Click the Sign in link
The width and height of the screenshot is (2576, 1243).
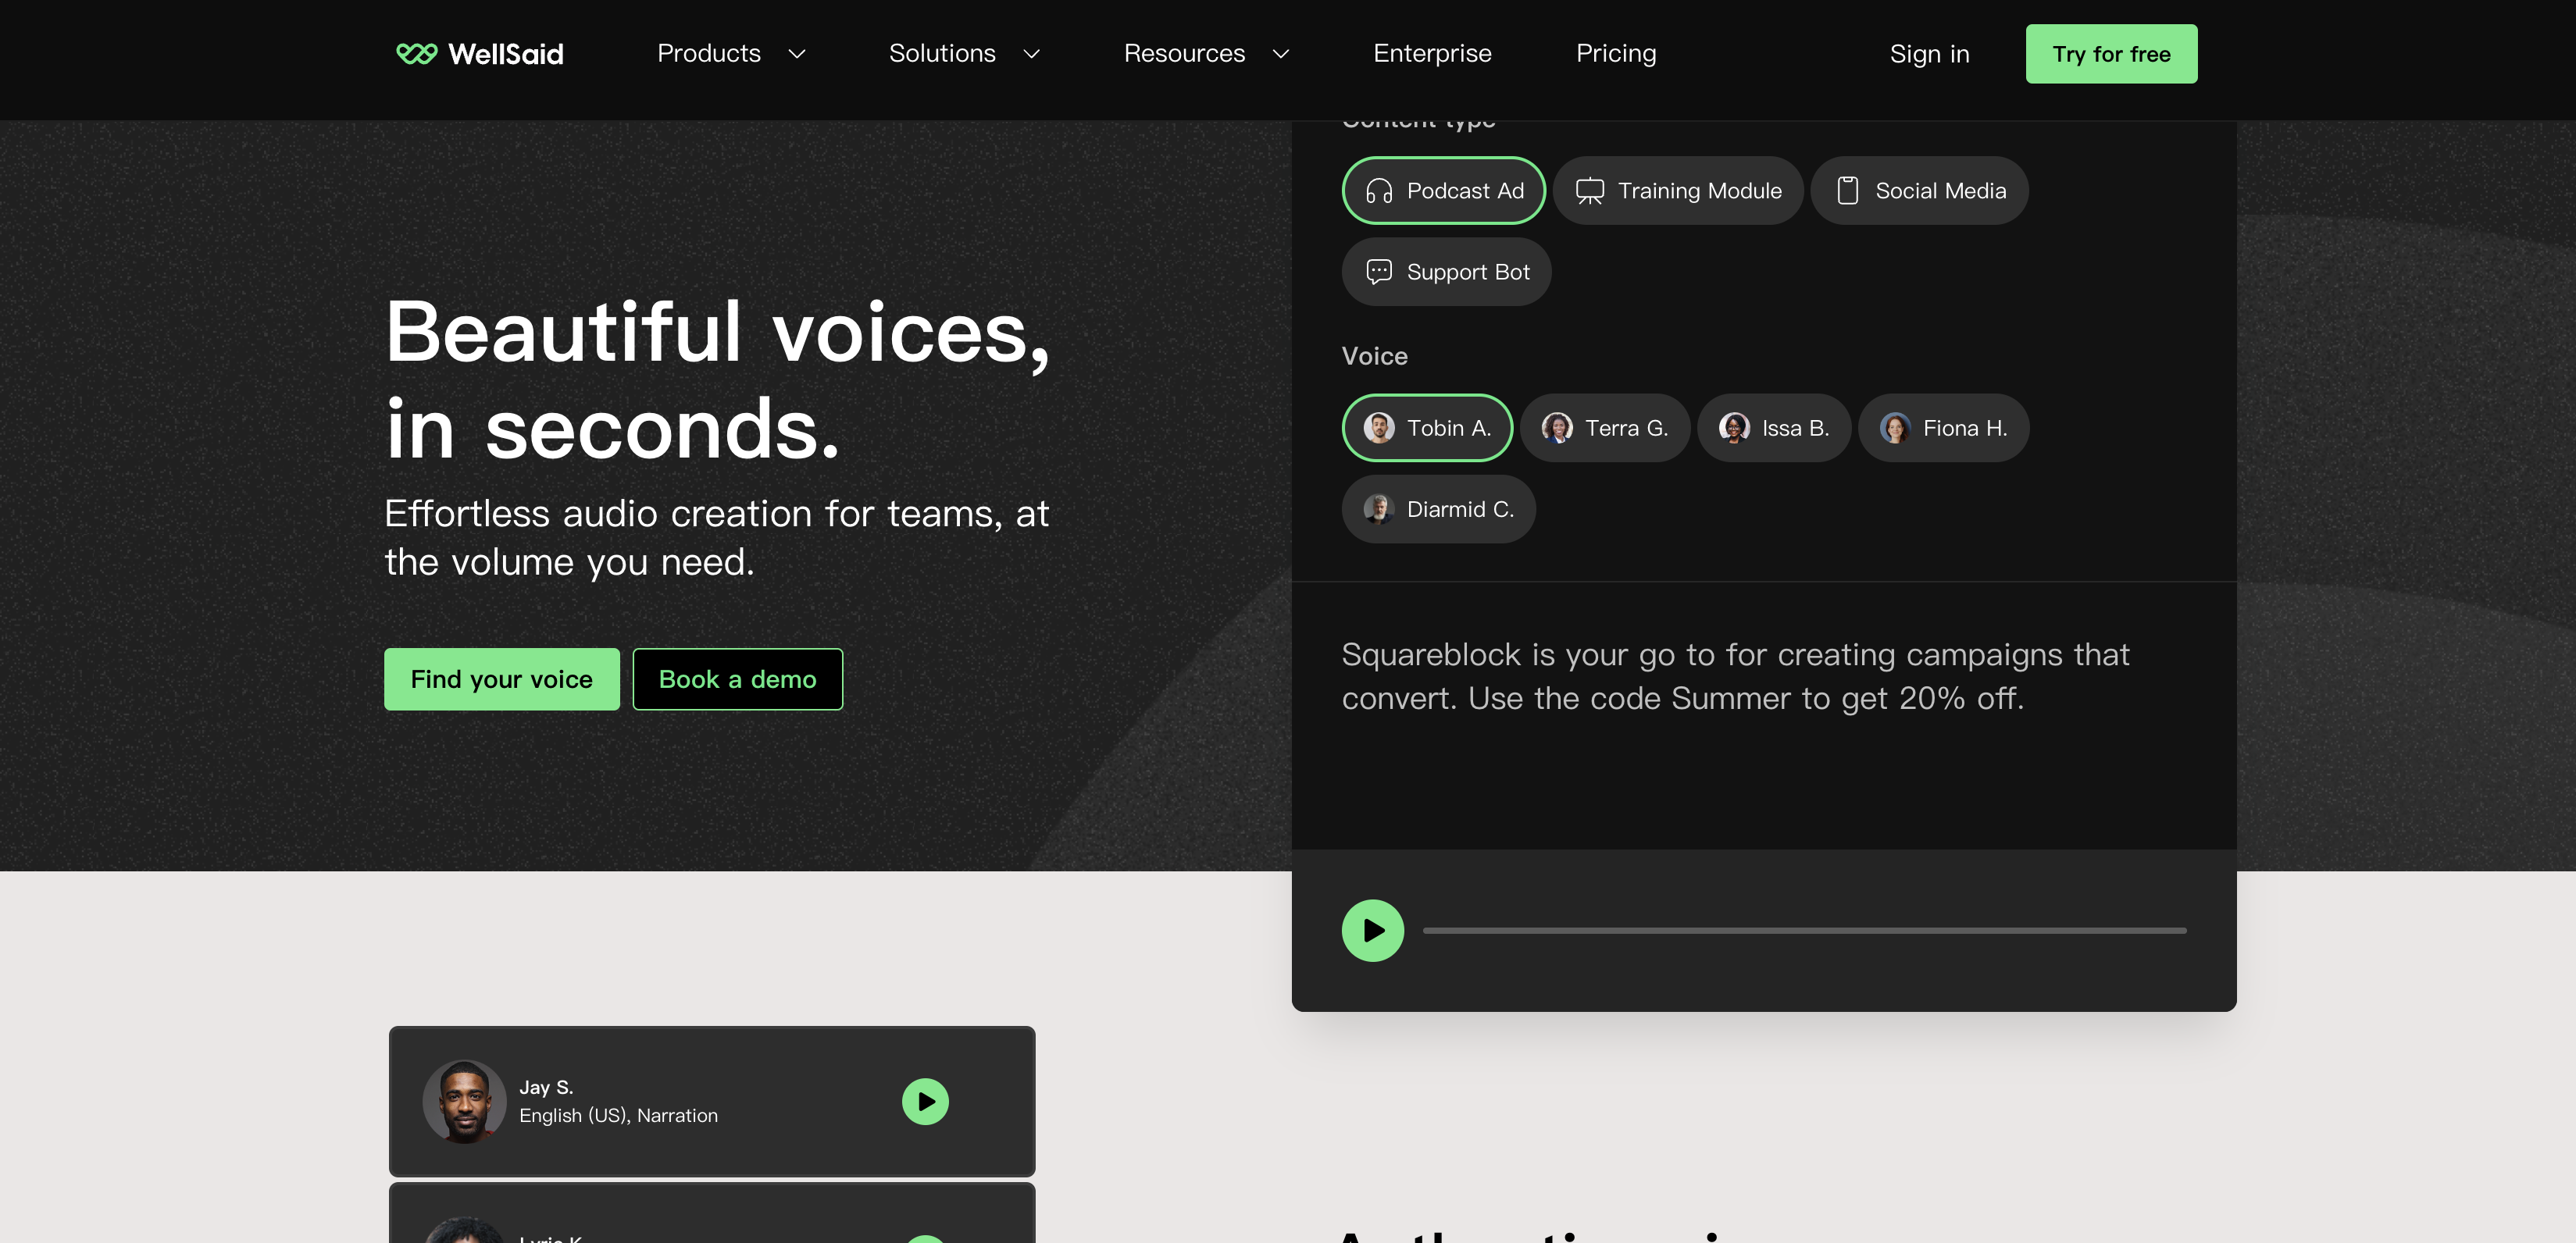pyautogui.click(x=1928, y=52)
